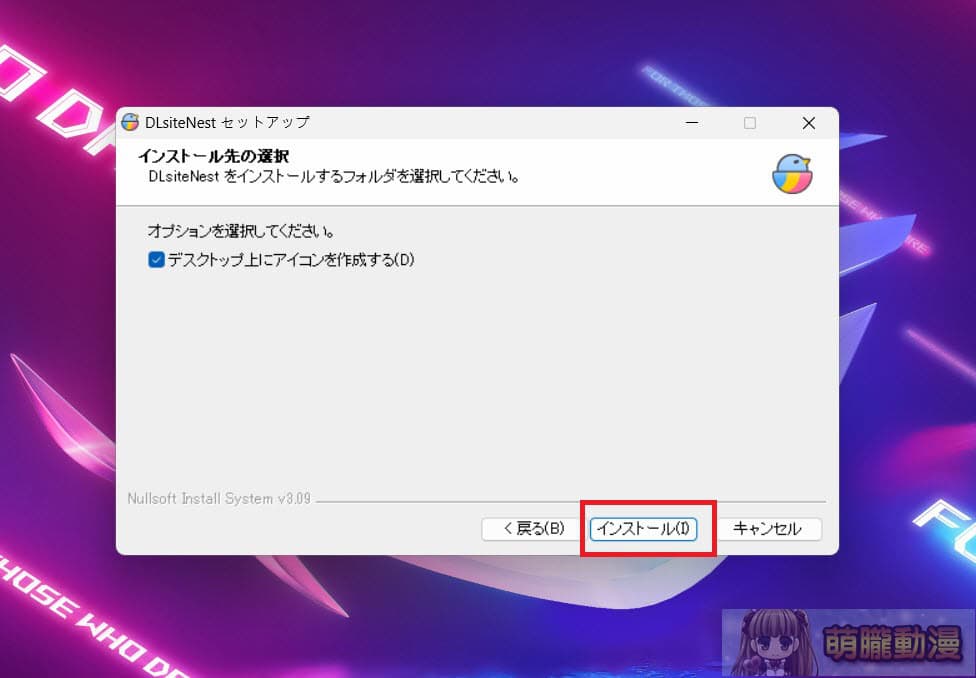The width and height of the screenshot is (976, 678).
Task: Click the DLsiteNest セットアップ title bar text
Action: [x=228, y=122]
